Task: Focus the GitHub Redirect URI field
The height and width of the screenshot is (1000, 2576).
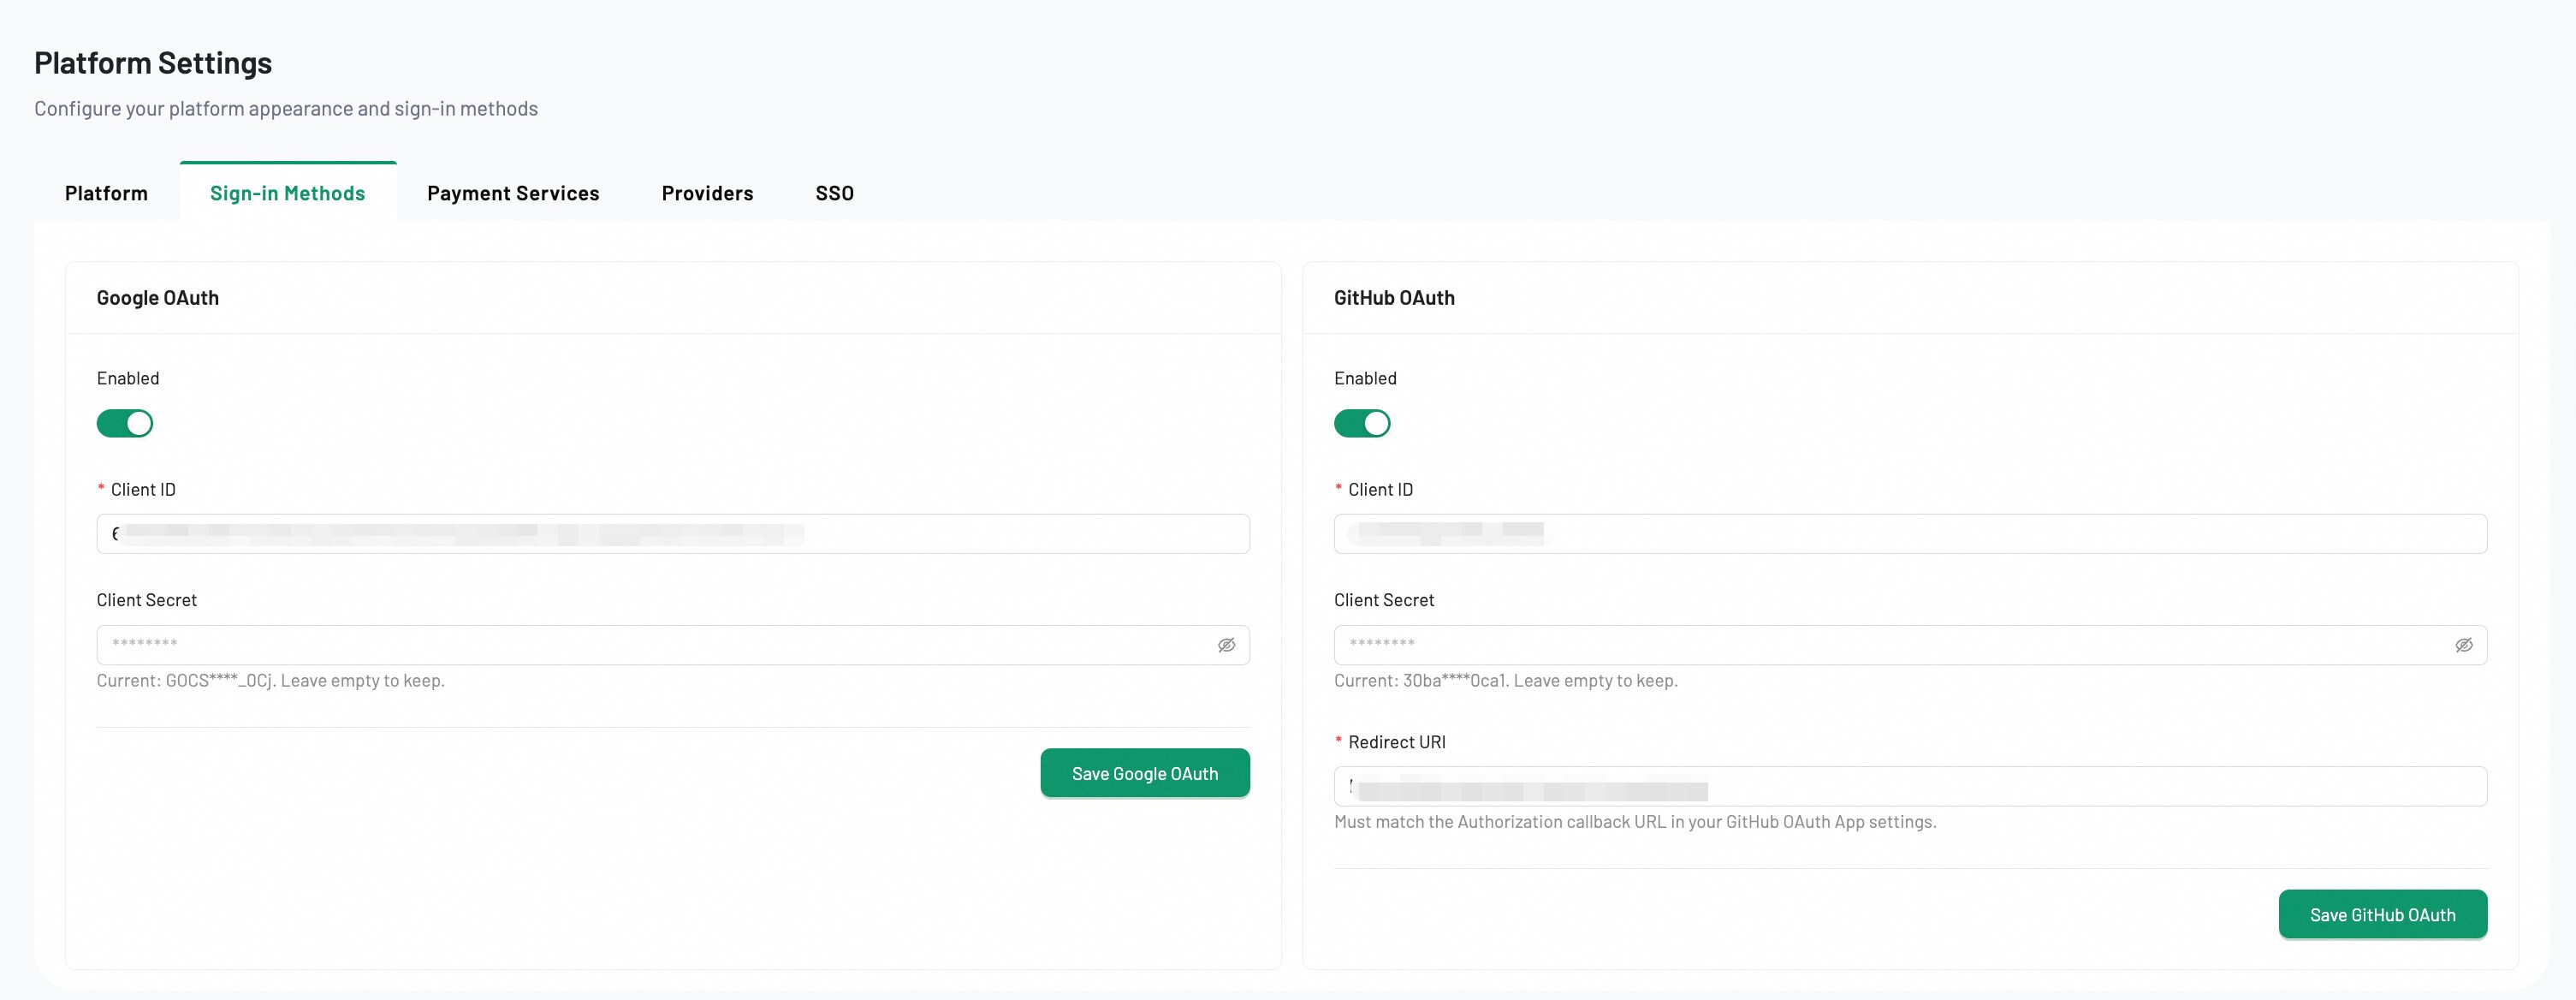Action: coord(1910,786)
